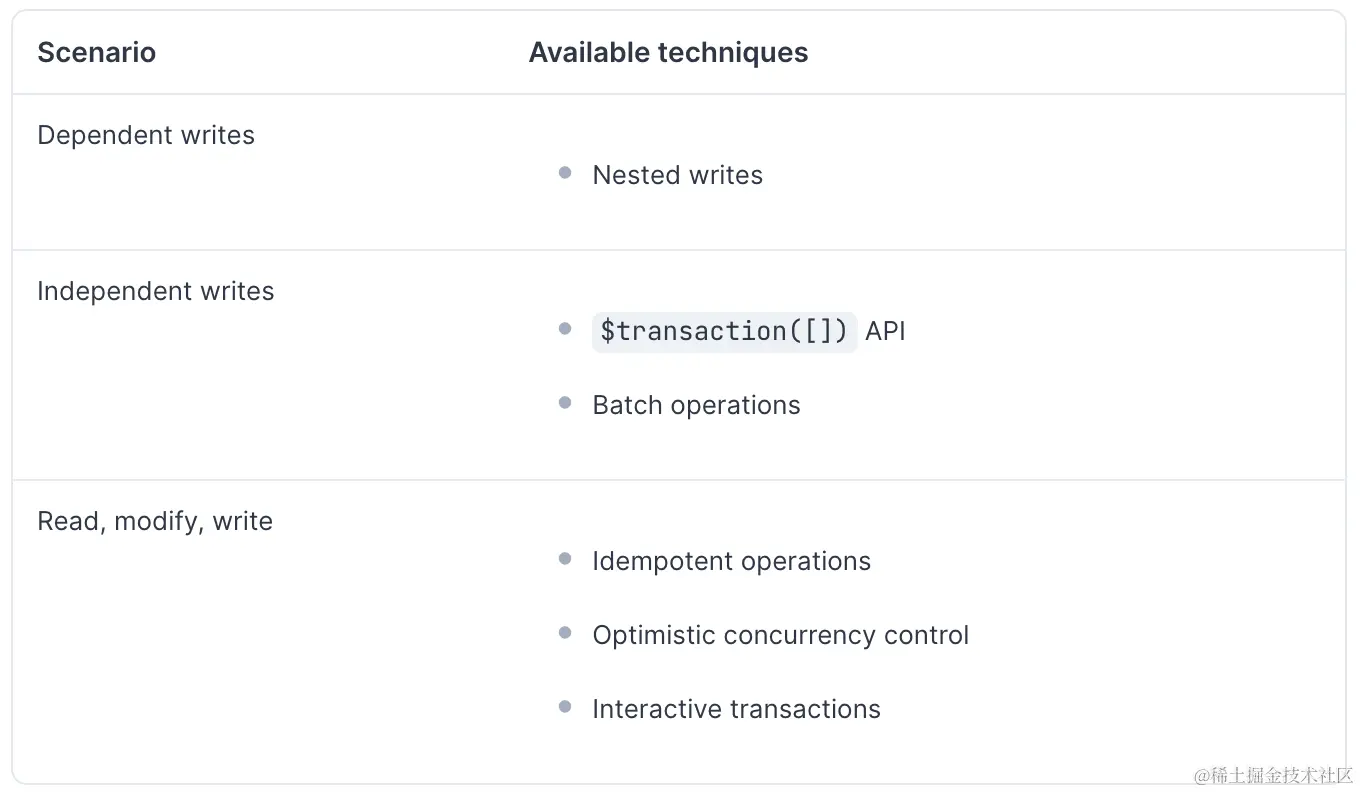Select the "Read, modify, write" scenario cell
Screen dimensions: 1360x792
(x=155, y=522)
